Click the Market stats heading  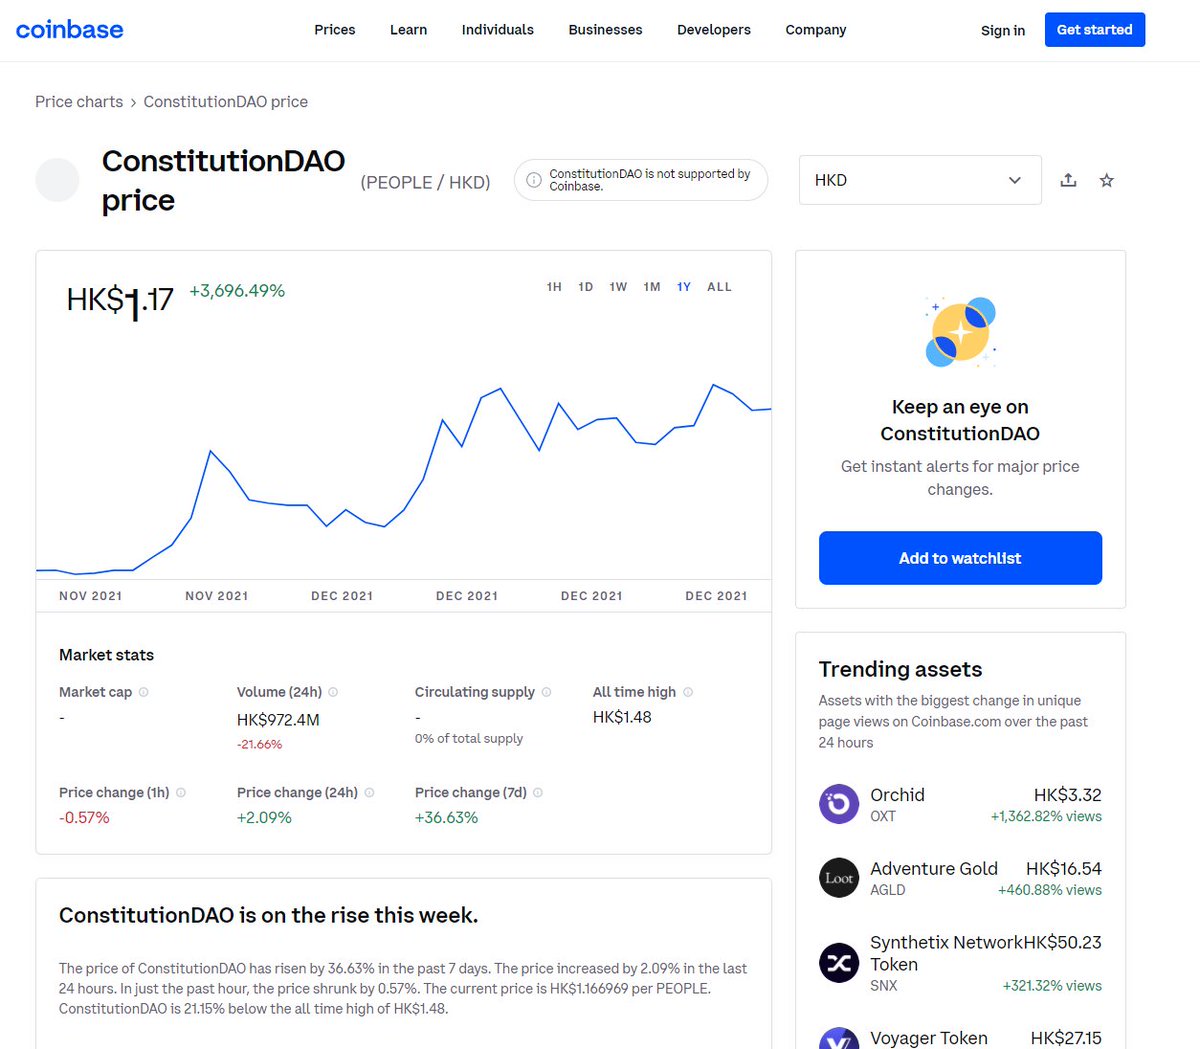coord(106,655)
